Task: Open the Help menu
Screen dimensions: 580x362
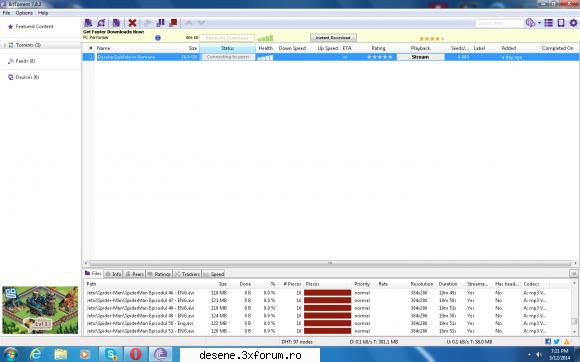Action: coord(43,13)
